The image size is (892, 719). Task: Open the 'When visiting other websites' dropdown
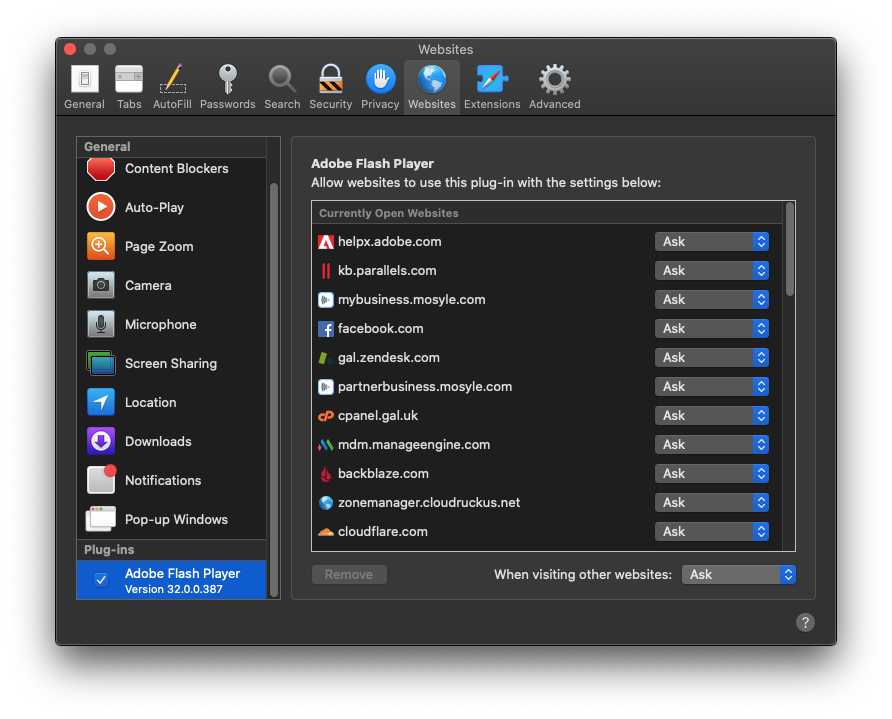(738, 575)
